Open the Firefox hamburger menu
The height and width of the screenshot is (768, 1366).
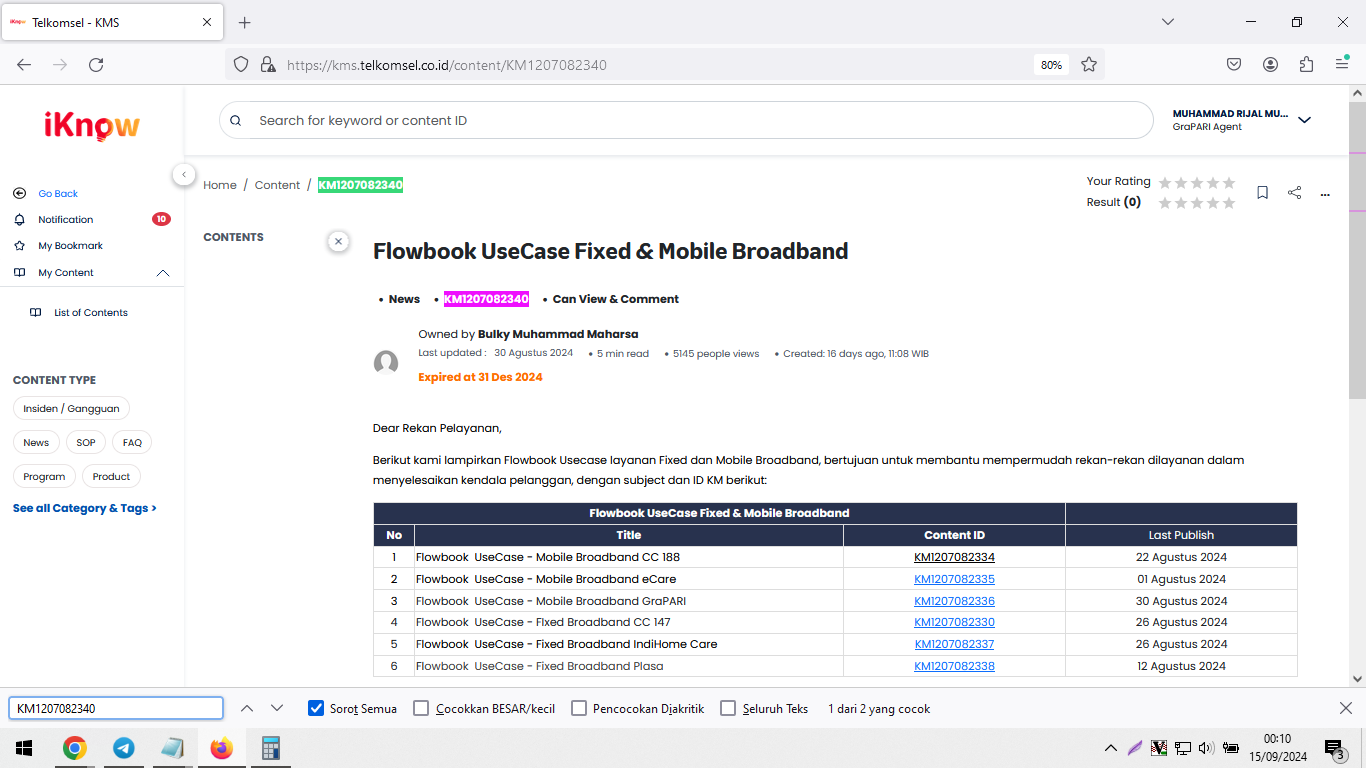[1342, 64]
